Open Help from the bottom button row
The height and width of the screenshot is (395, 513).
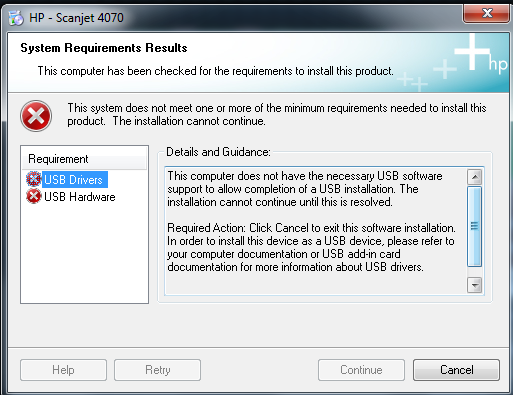pyautogui.click(x=63, y=370)
